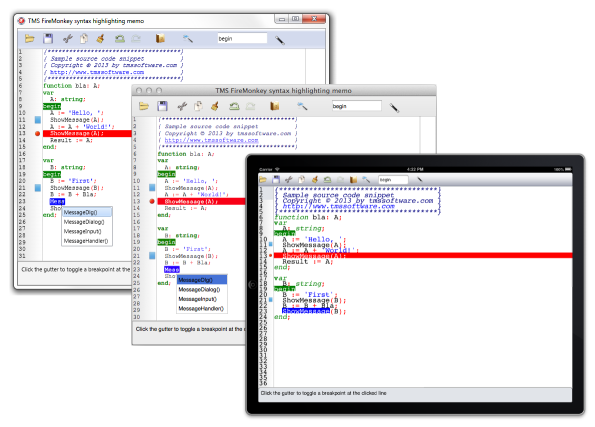The height and width of the screenshot is (427, 595).
Task: Select MessageInput() in Mac window autocomplete list
Action: pos(202,299)
